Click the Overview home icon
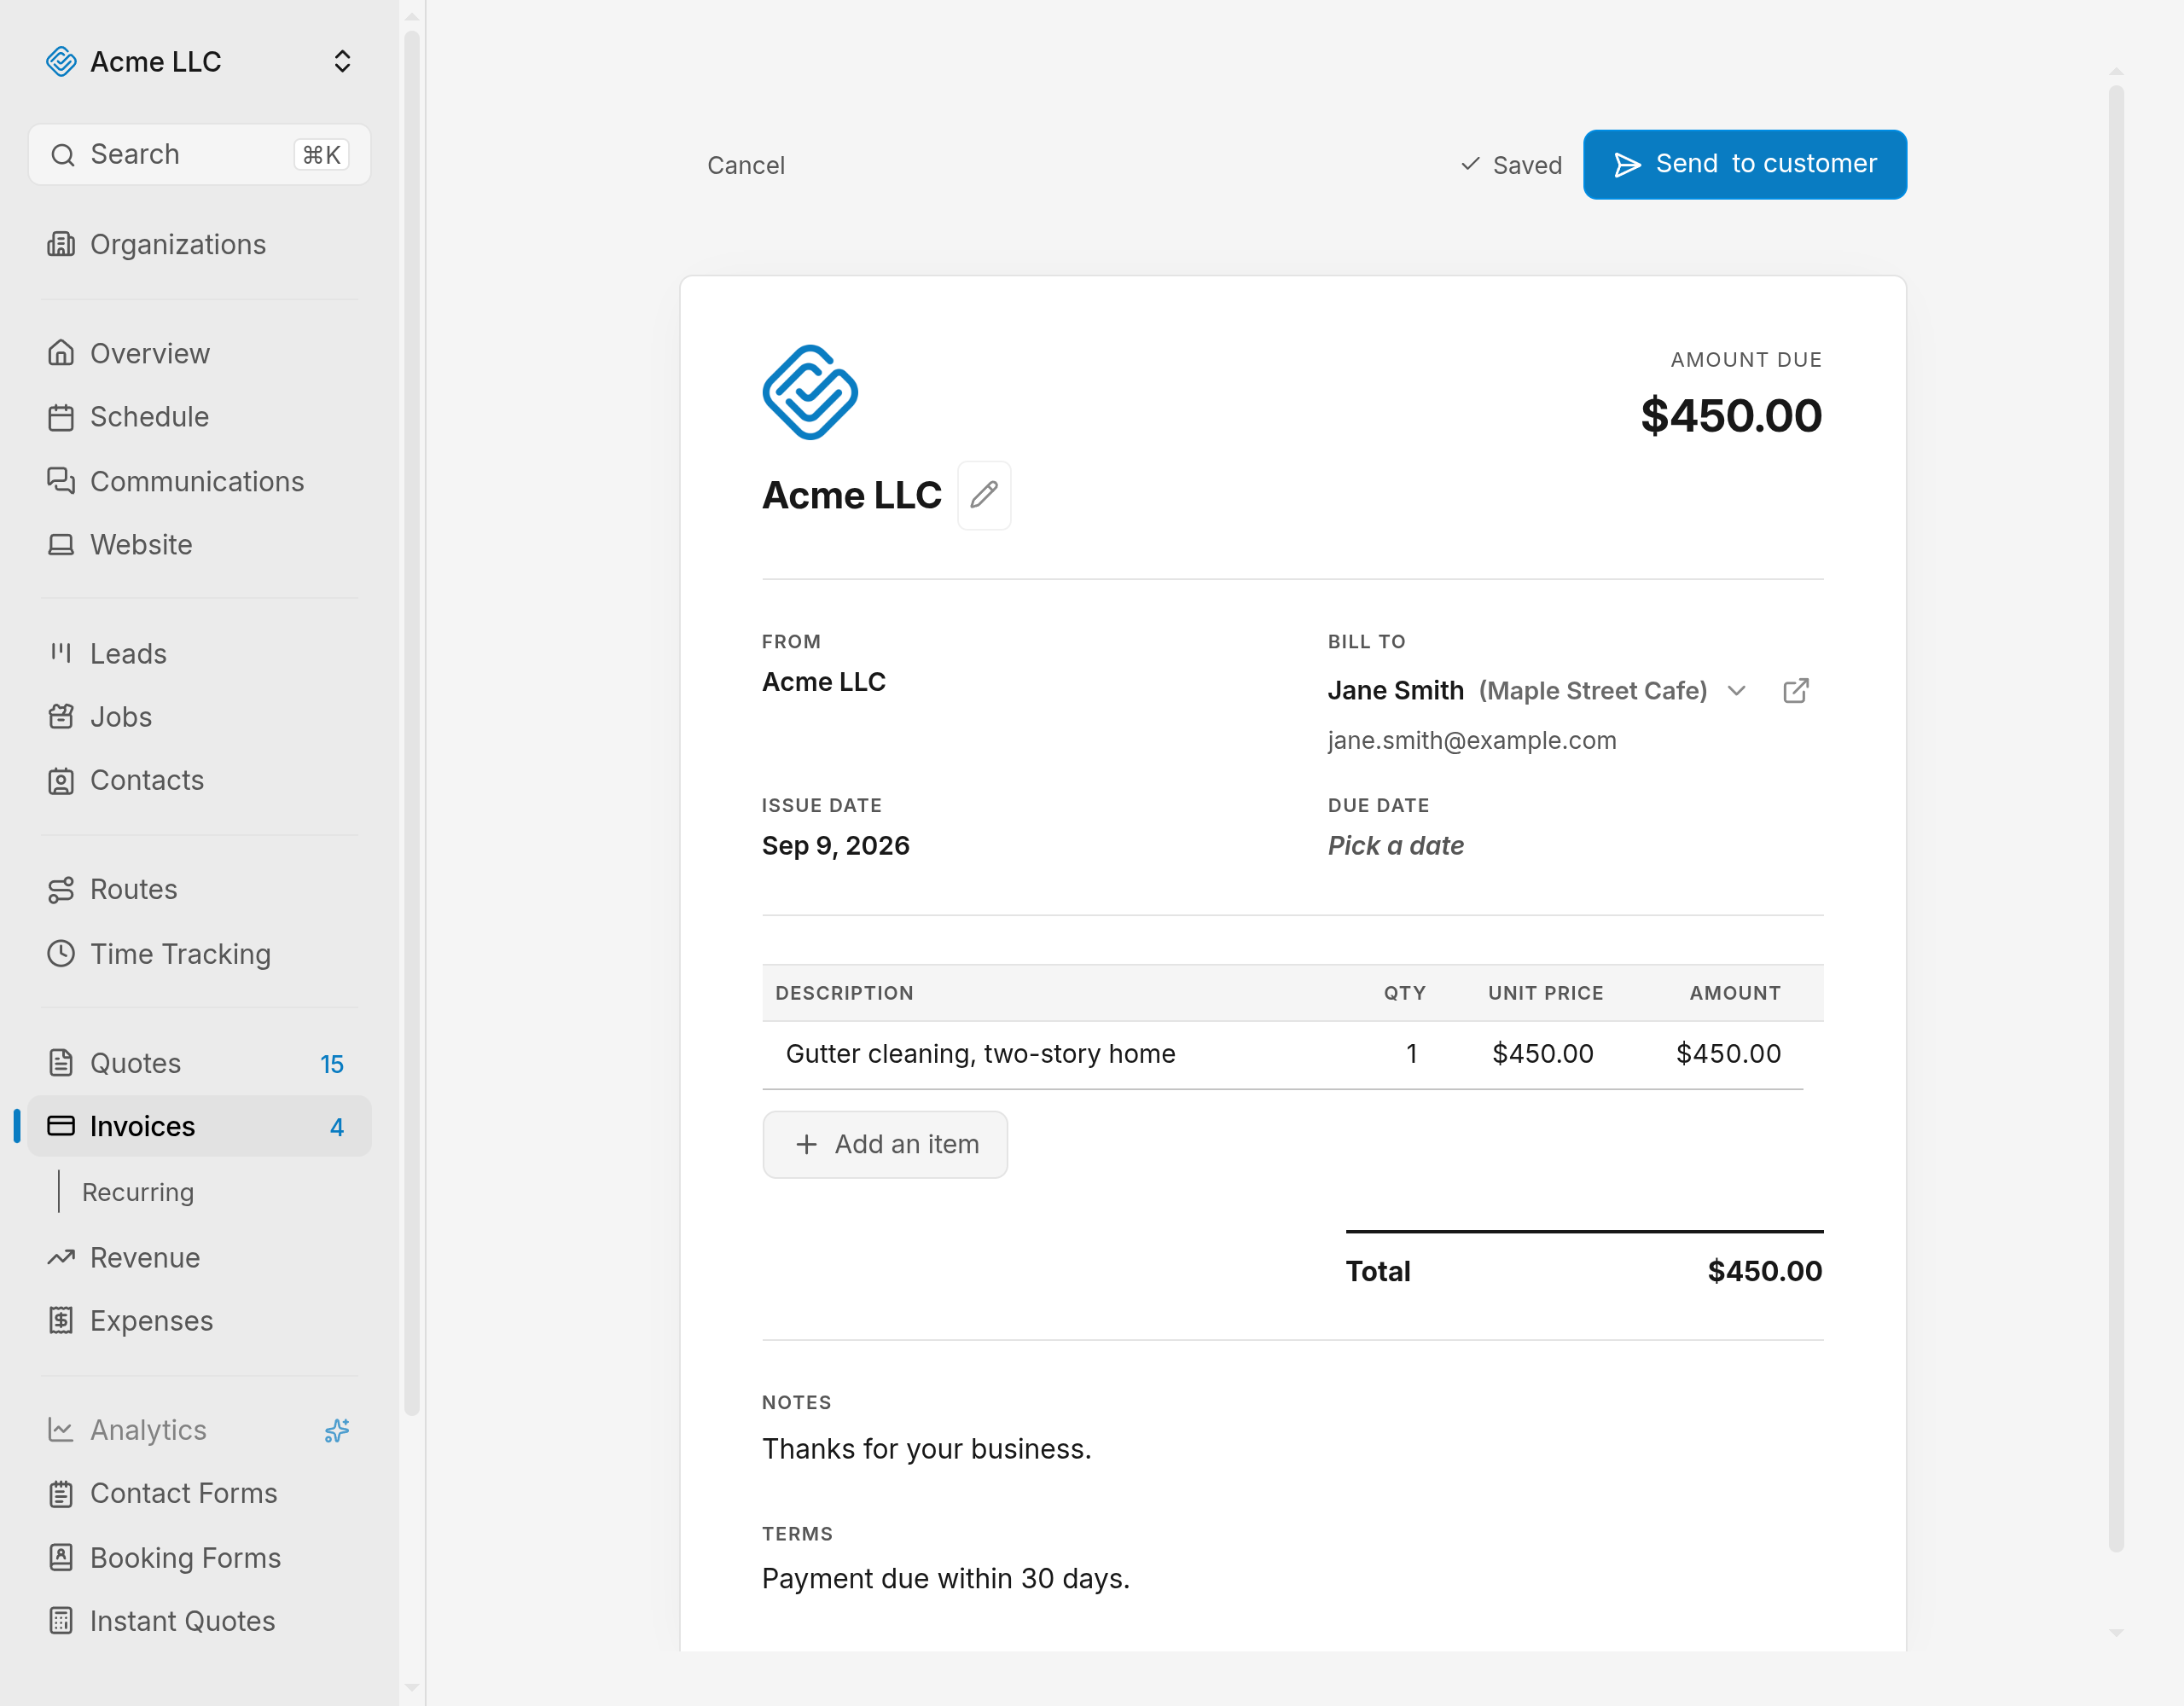The height and width of the screenshot is (1706, 2184). coord(61,353)
